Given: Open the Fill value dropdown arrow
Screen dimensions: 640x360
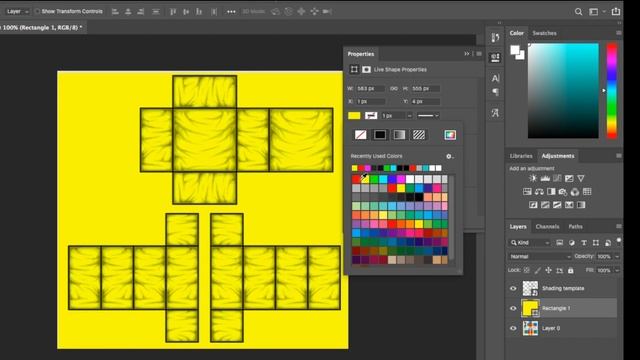Looking at the screenshot, I should (617, 270).
